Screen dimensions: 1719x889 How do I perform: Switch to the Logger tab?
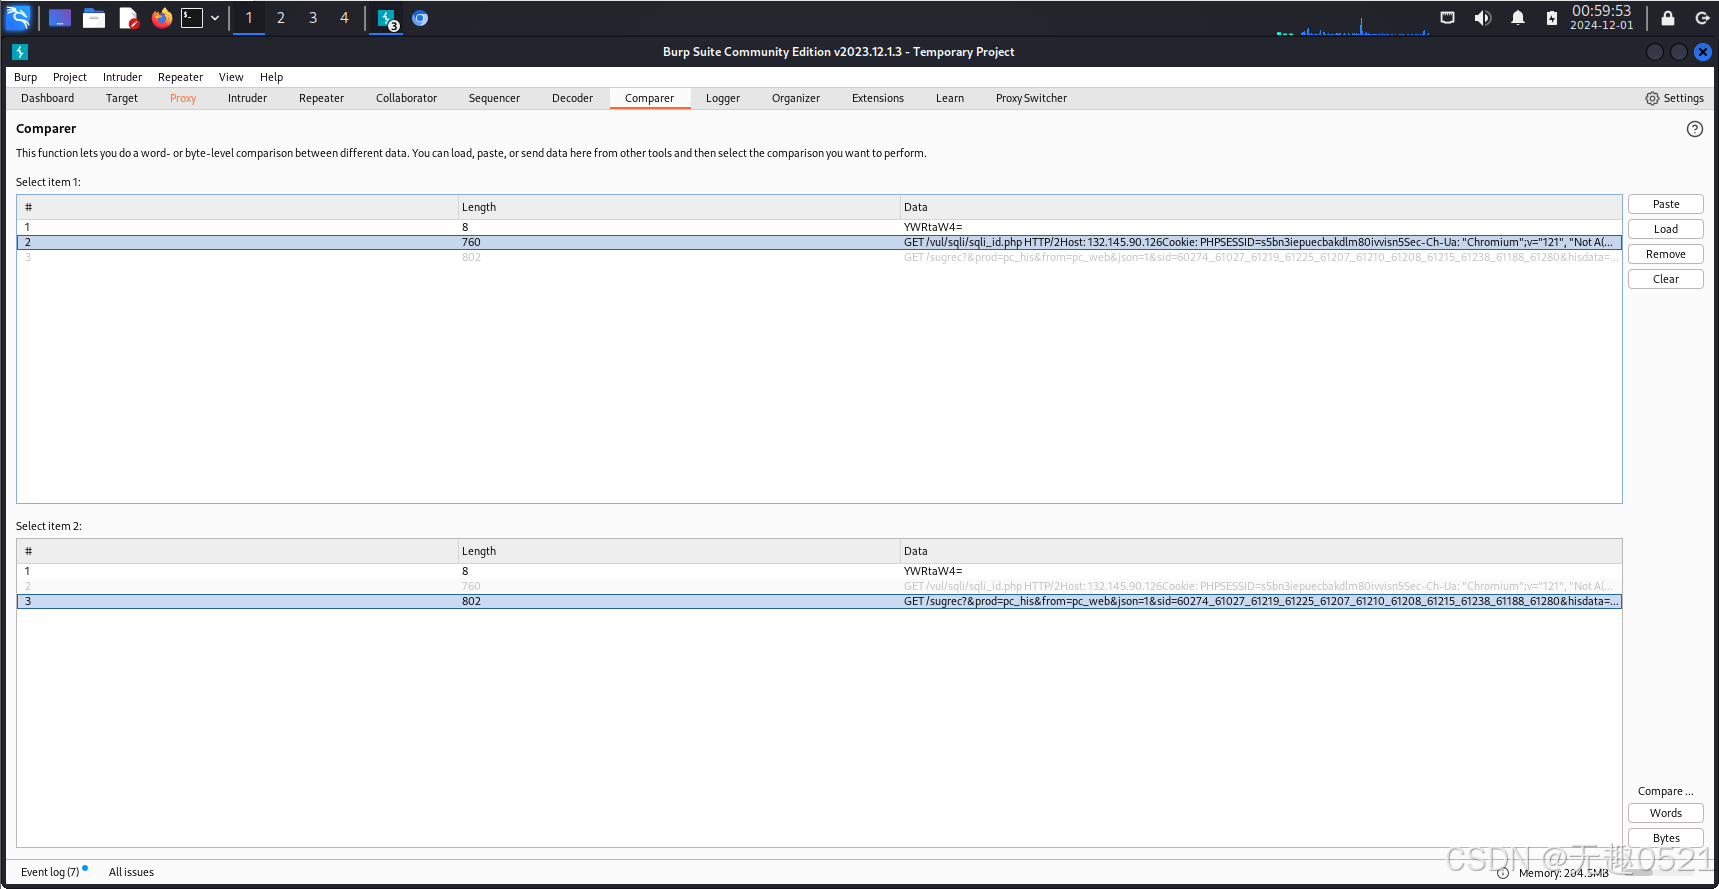tap(723, 98)
